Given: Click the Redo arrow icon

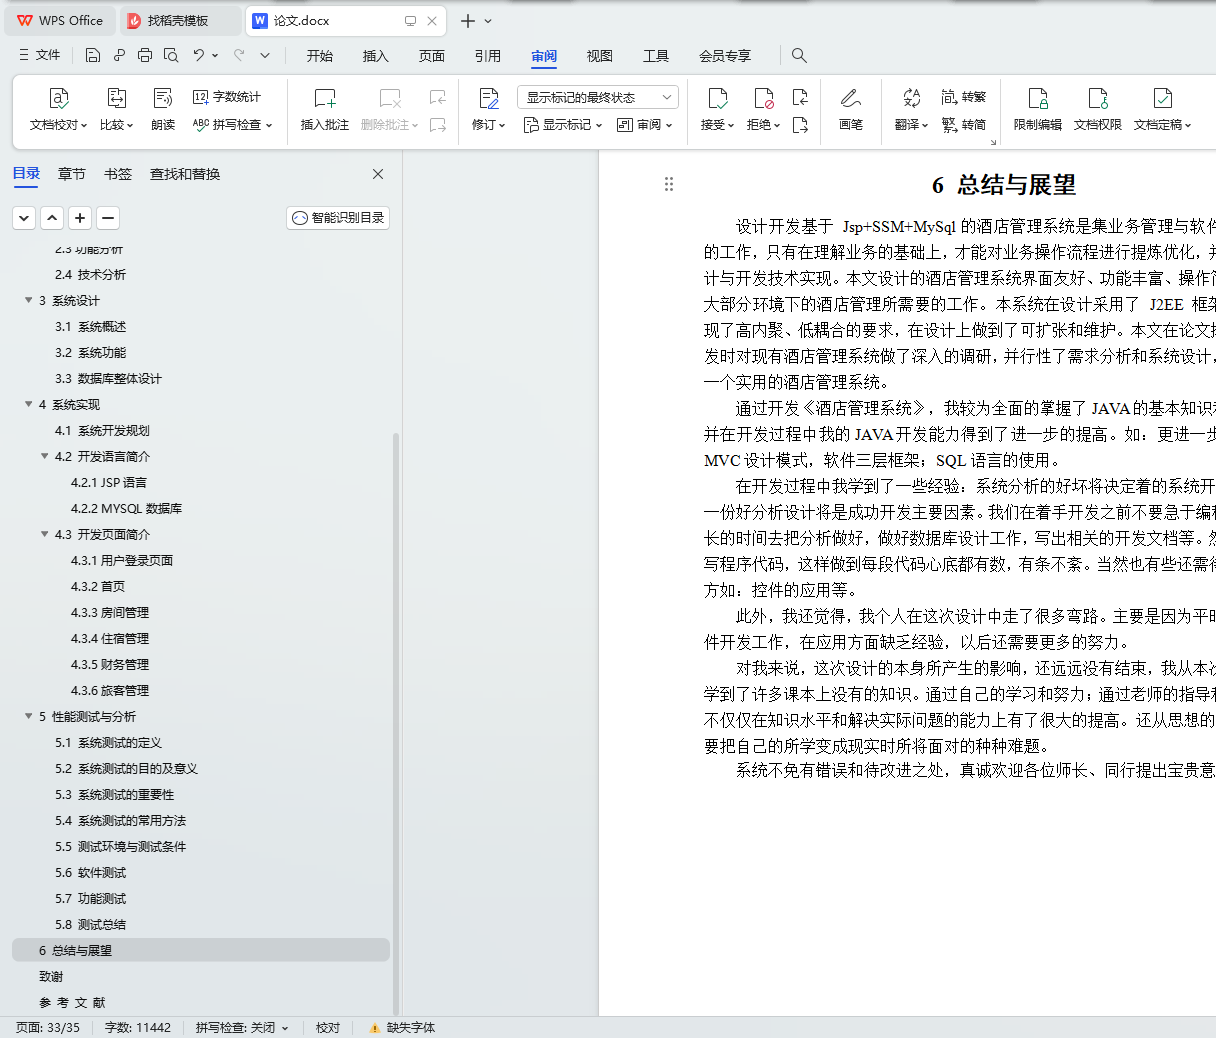Looking at the screenshot, I should 239,55.
